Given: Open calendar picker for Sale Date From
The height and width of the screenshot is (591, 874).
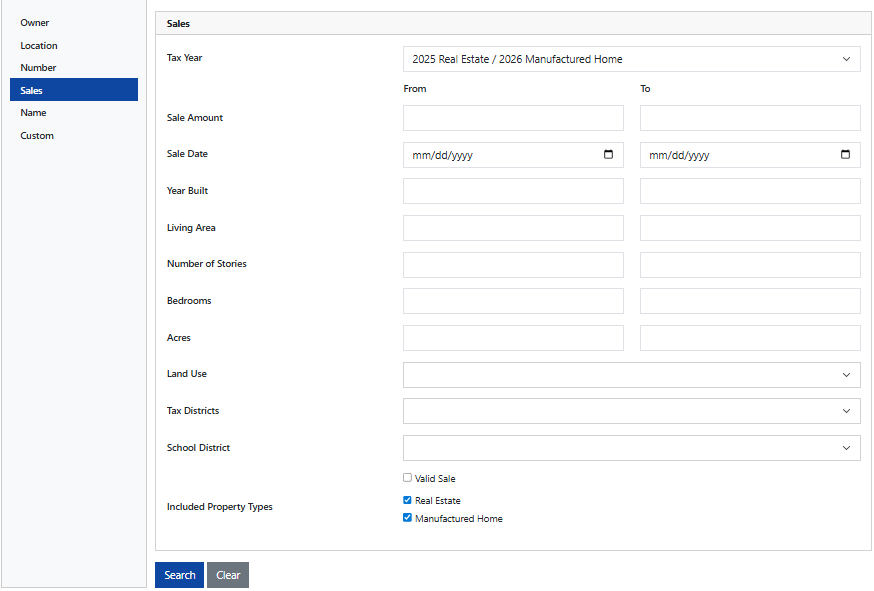Looking at the screenshot, I should pos(608,155).
